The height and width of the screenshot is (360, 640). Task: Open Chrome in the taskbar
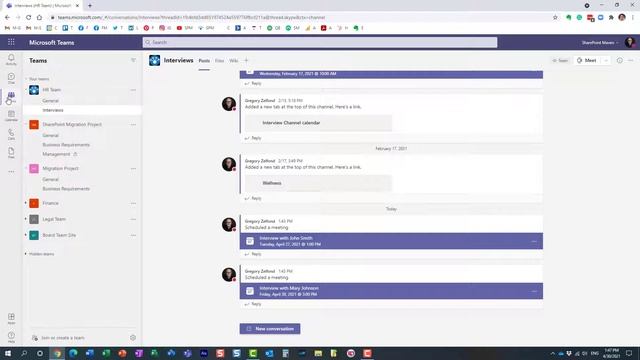click(x=57, y=353)
